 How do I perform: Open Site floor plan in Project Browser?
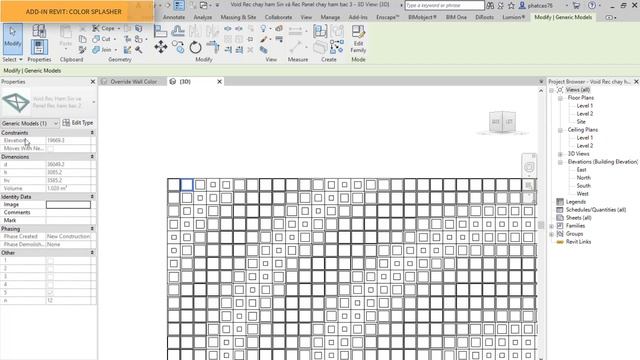coord(581,122)
